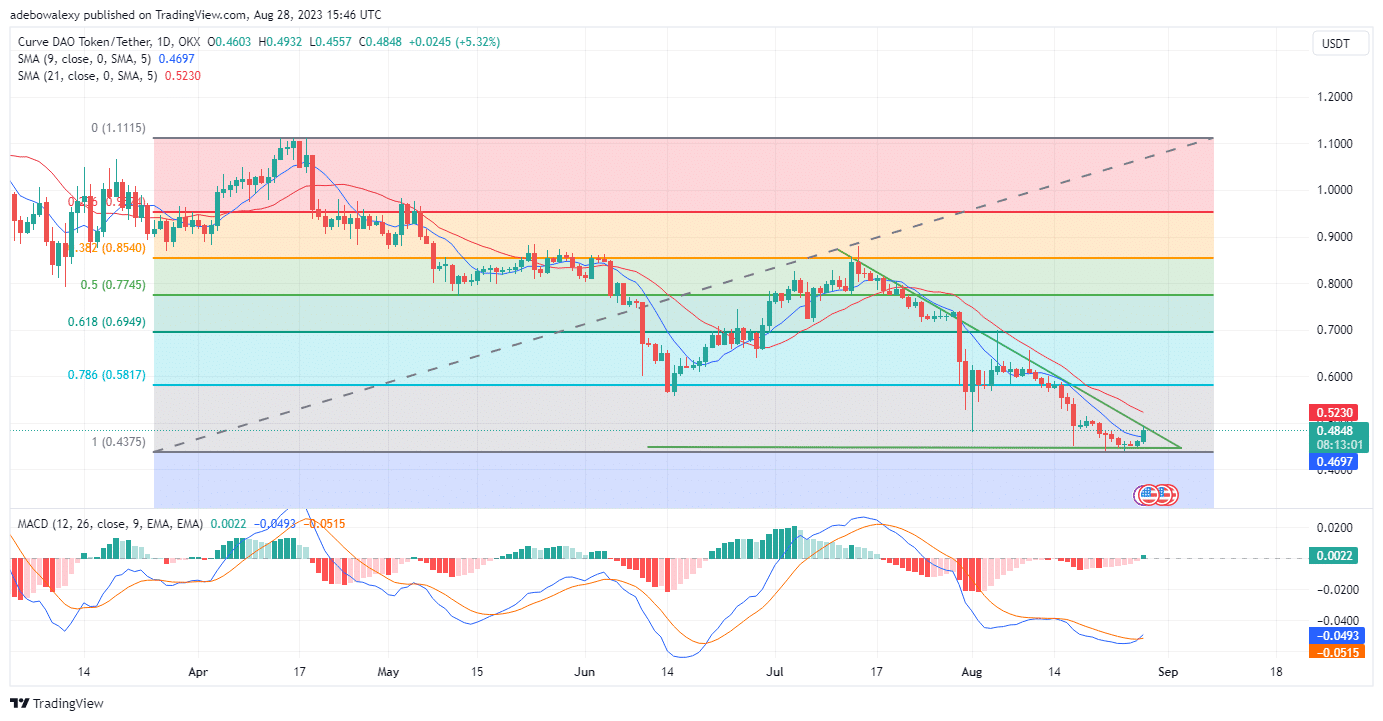This screenshot has width=1383, height=721.
Task: Click the Jun label on time axis
Action: 586,672
